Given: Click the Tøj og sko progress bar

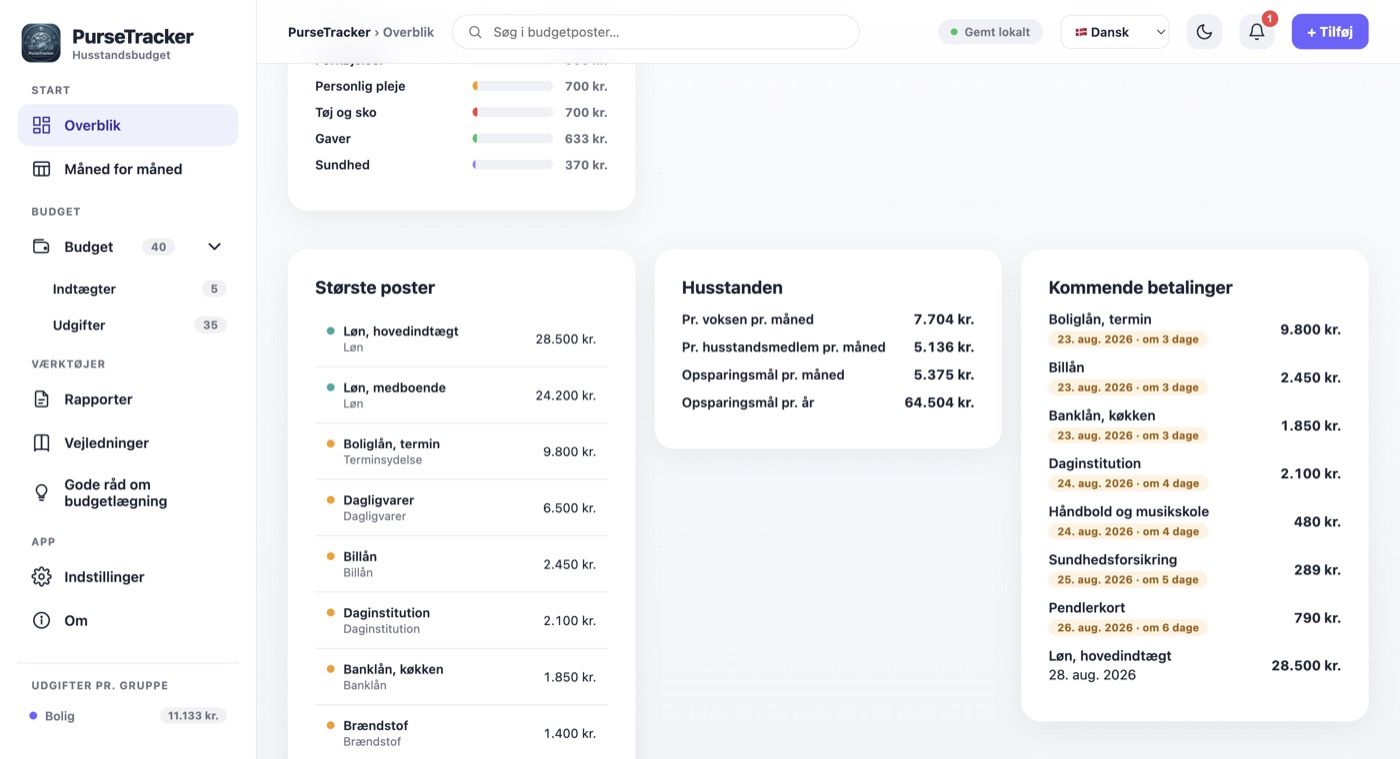Looking at the screenshot, I should point(512,112).
